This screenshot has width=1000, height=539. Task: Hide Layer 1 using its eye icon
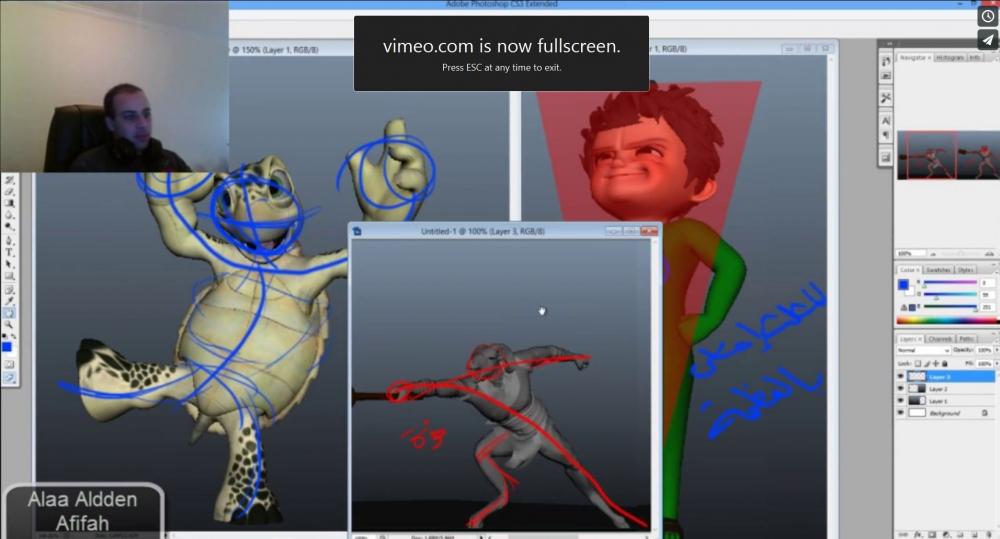click(901, 401)
